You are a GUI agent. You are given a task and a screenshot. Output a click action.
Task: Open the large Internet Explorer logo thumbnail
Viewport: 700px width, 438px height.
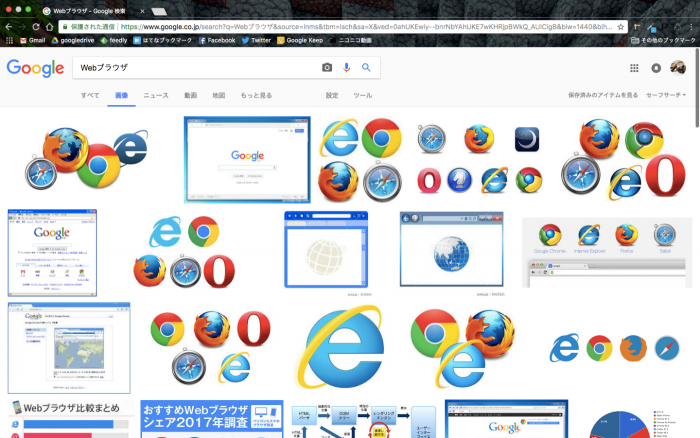[x=340, y=346]
